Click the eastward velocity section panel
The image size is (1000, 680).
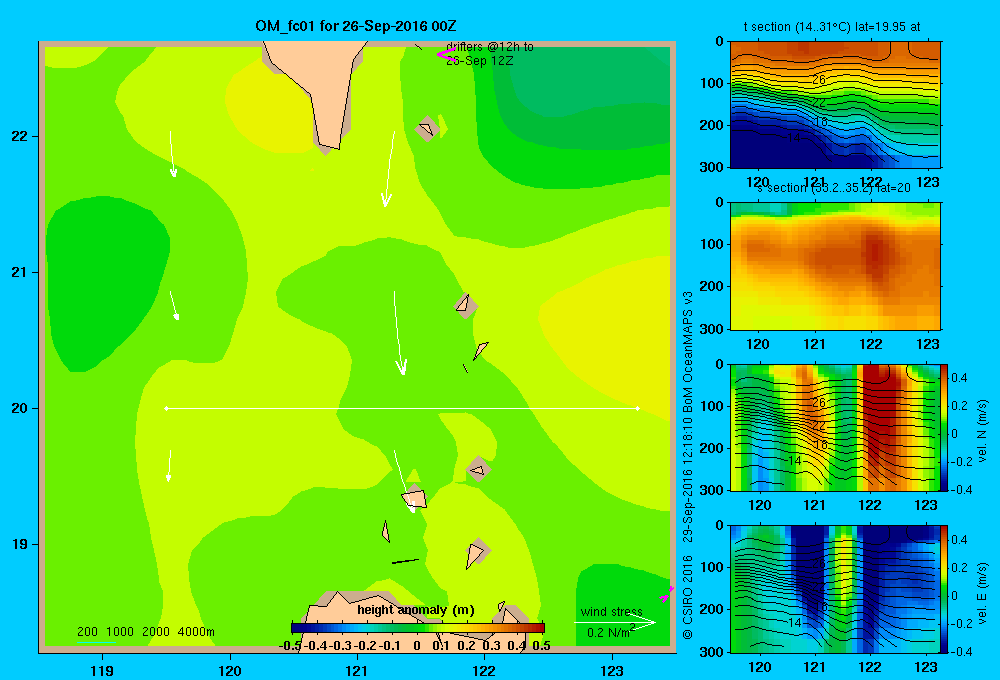pyautogui.click(x=835, y=589)
